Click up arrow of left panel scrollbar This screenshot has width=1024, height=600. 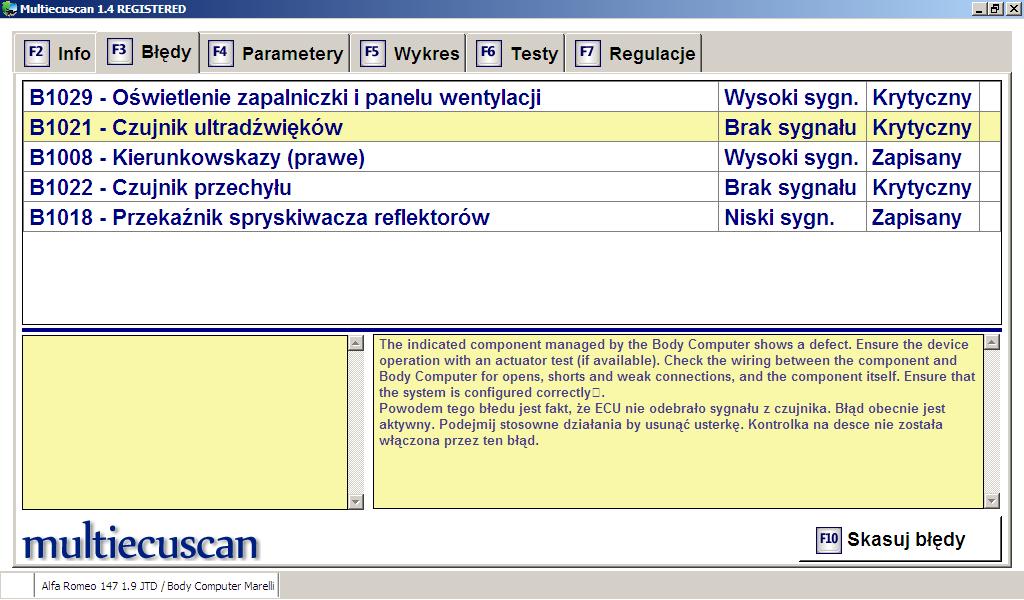tap(356, 343)
